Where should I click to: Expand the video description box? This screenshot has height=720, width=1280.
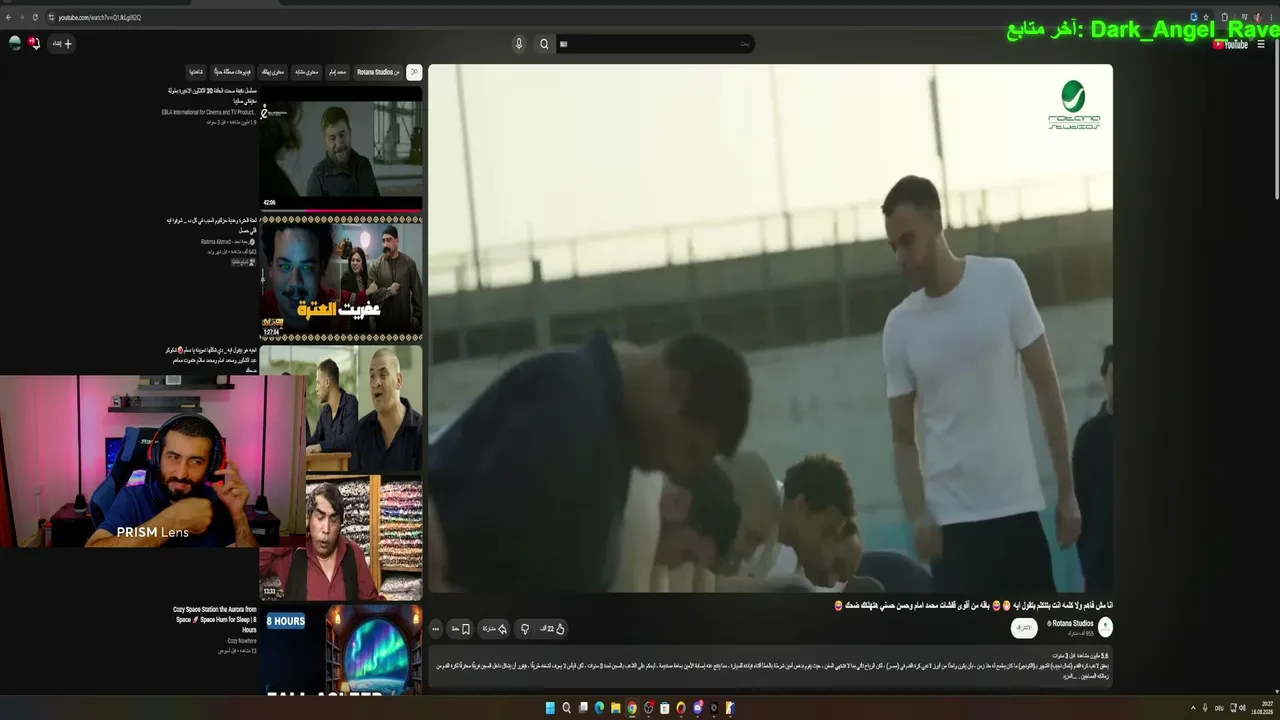pyautogui.click(x=770, y=667)
